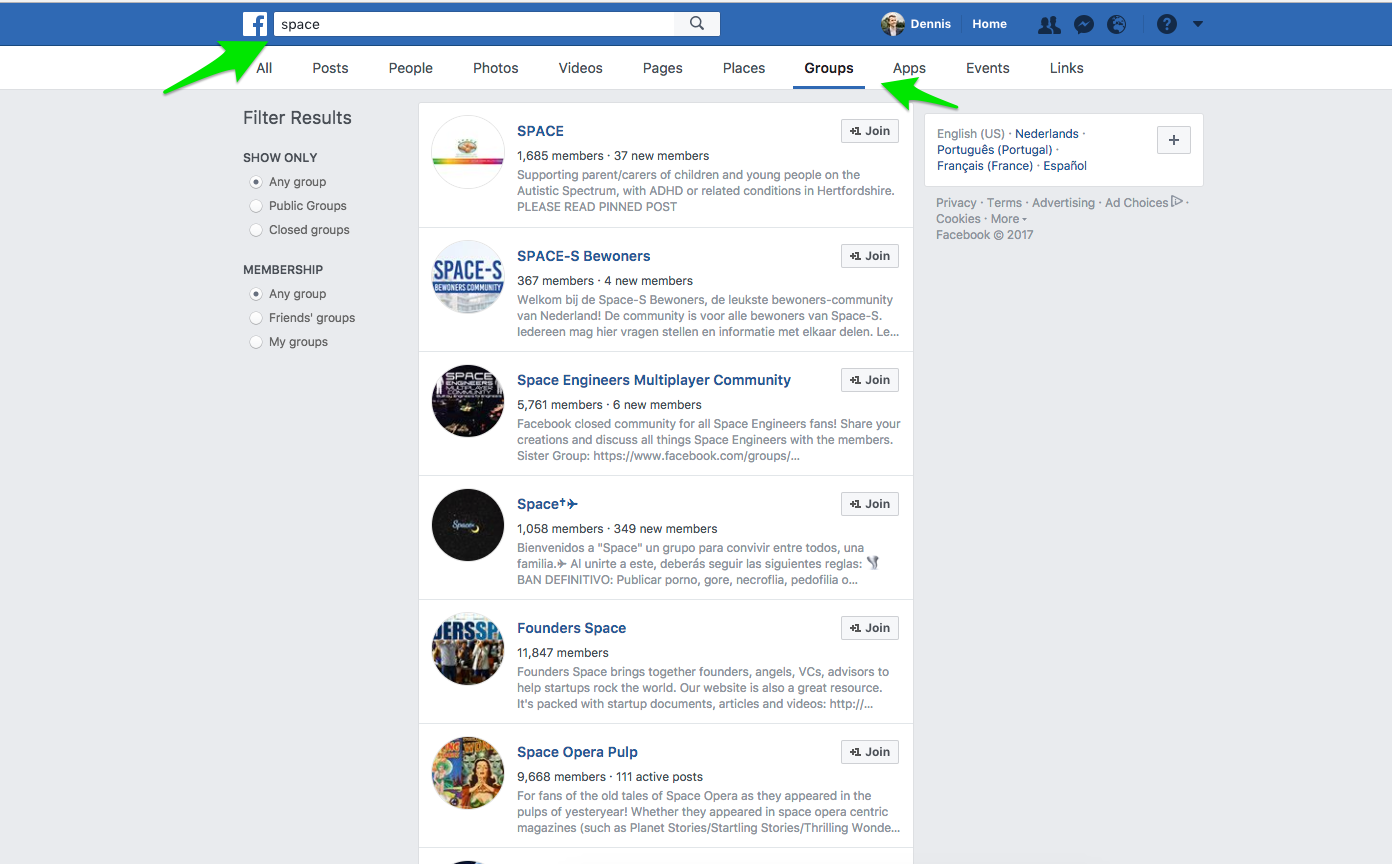Open the Terms footer link

point(1004,203)
